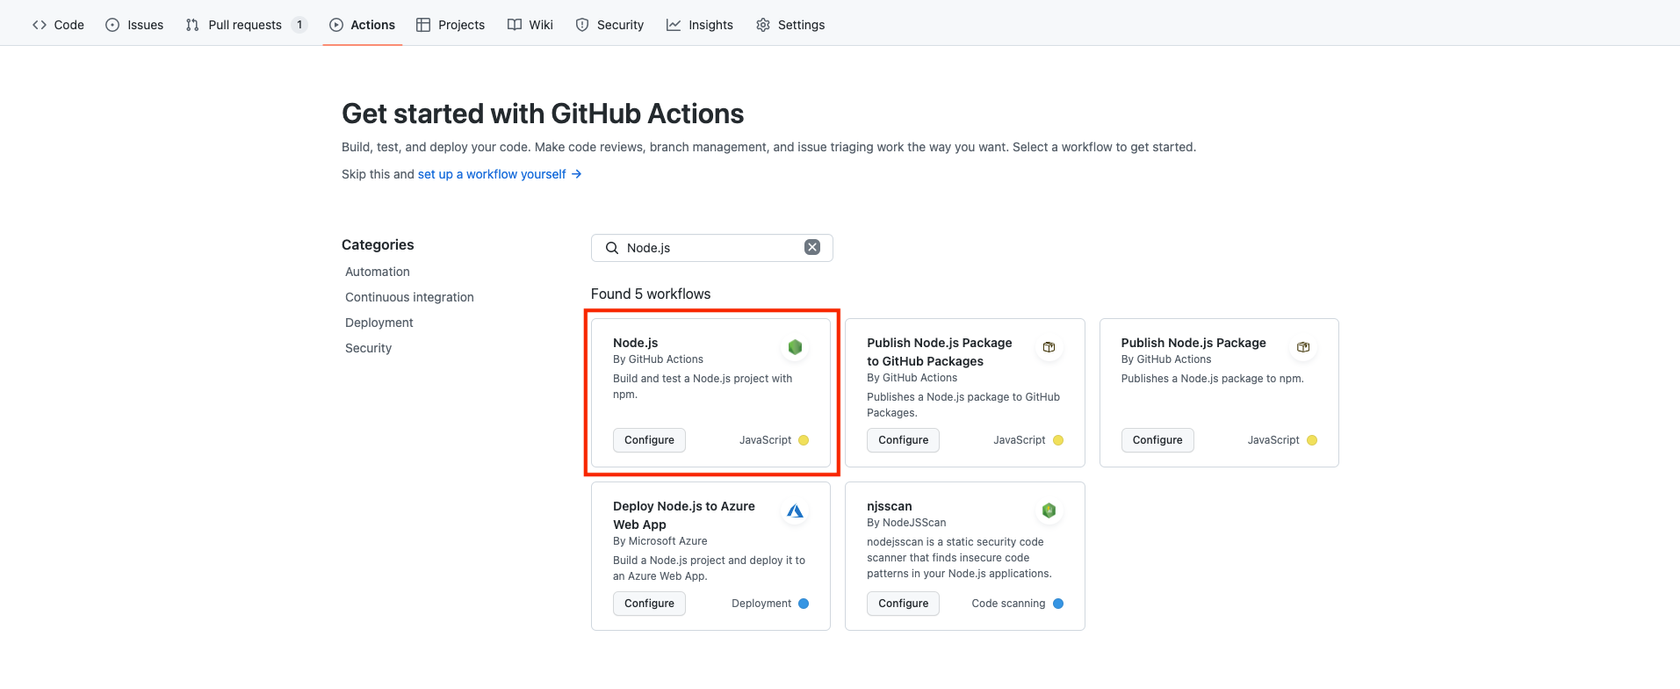
Task: Open the Wiki tab
Action: pos(530,25)
